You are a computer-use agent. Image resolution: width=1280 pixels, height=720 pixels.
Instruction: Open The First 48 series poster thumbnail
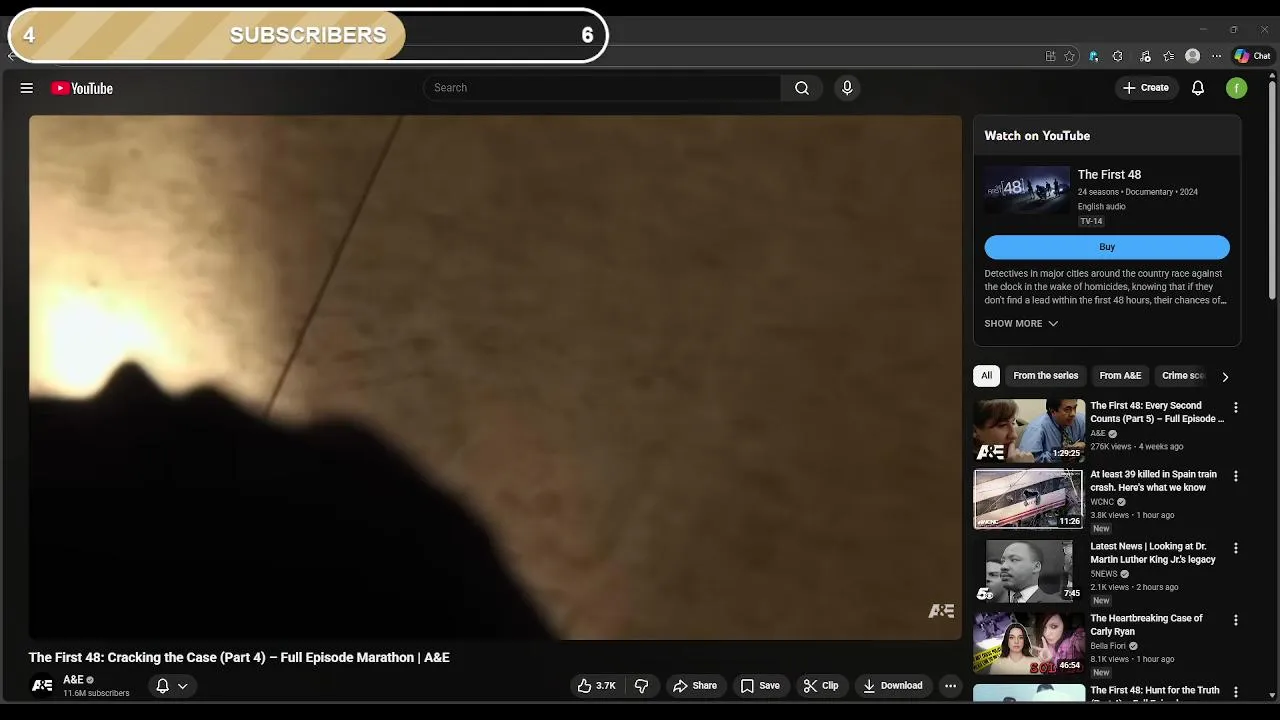[1027, 190]
